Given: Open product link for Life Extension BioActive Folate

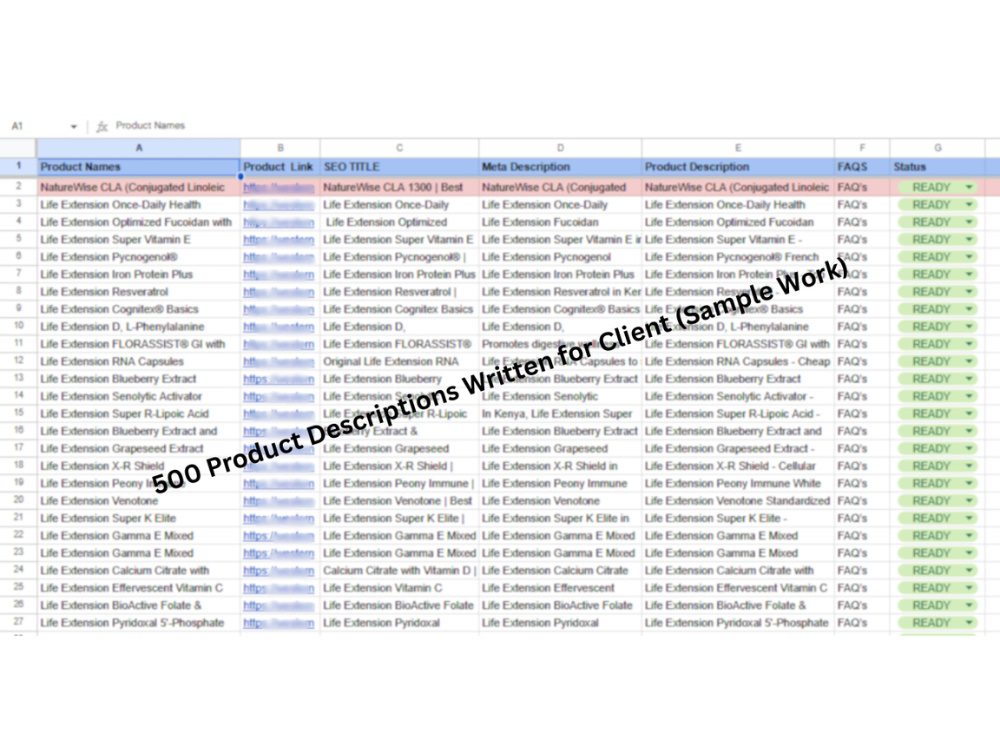Looking at the screenshot, I should 279,605.
